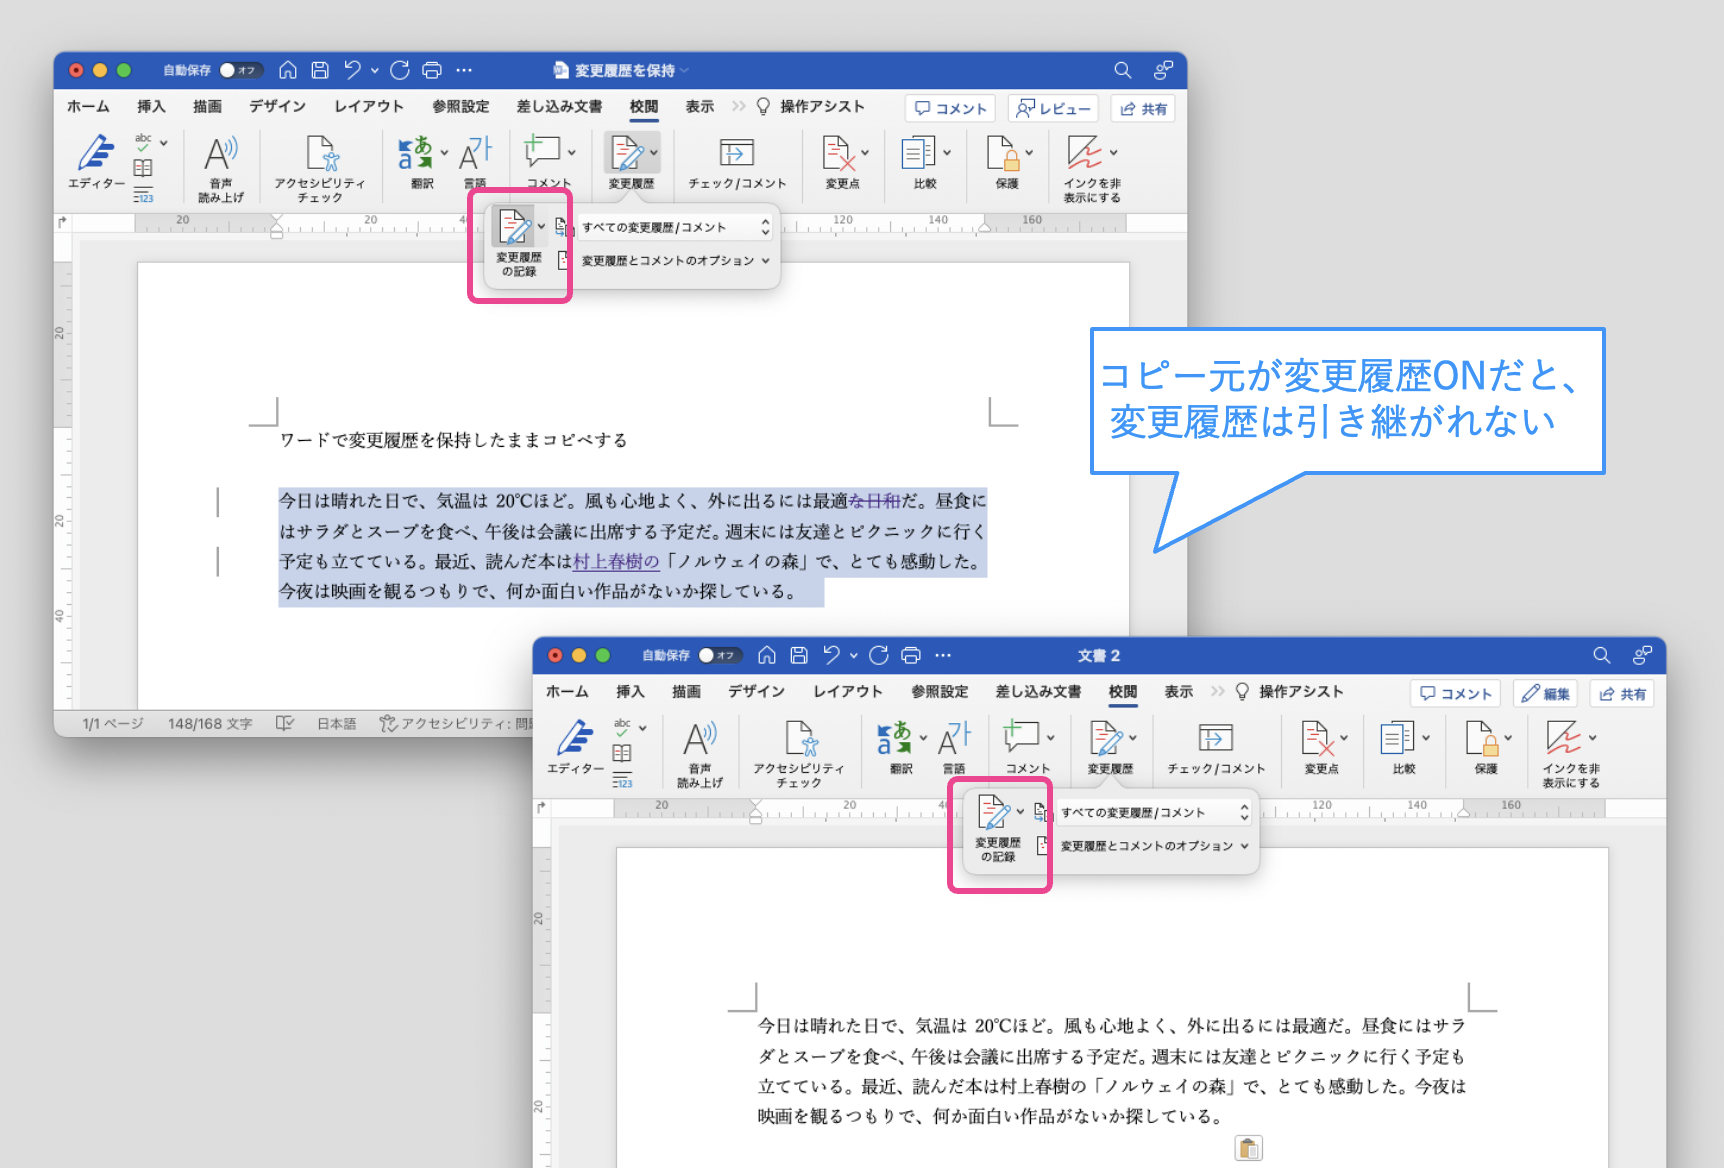Click the Translate (翻訳) icon in the bottom window
This screenshot has width=1724, height=1168.
click(x=894, y=740)
